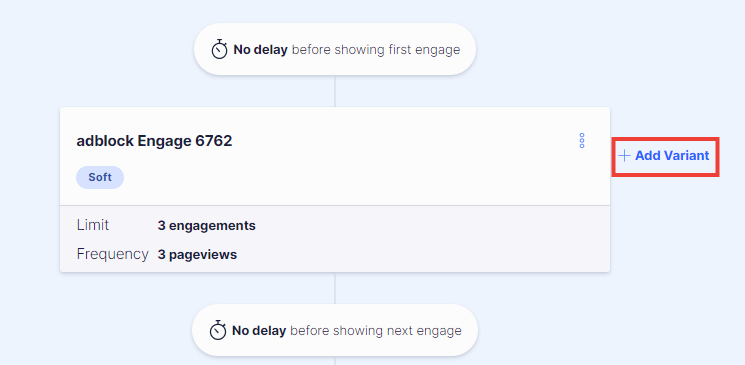Click the bold No delay text in top pill
Image resolution: width=745 pixels, height=365 pixels.
click(x=260, y=50)
